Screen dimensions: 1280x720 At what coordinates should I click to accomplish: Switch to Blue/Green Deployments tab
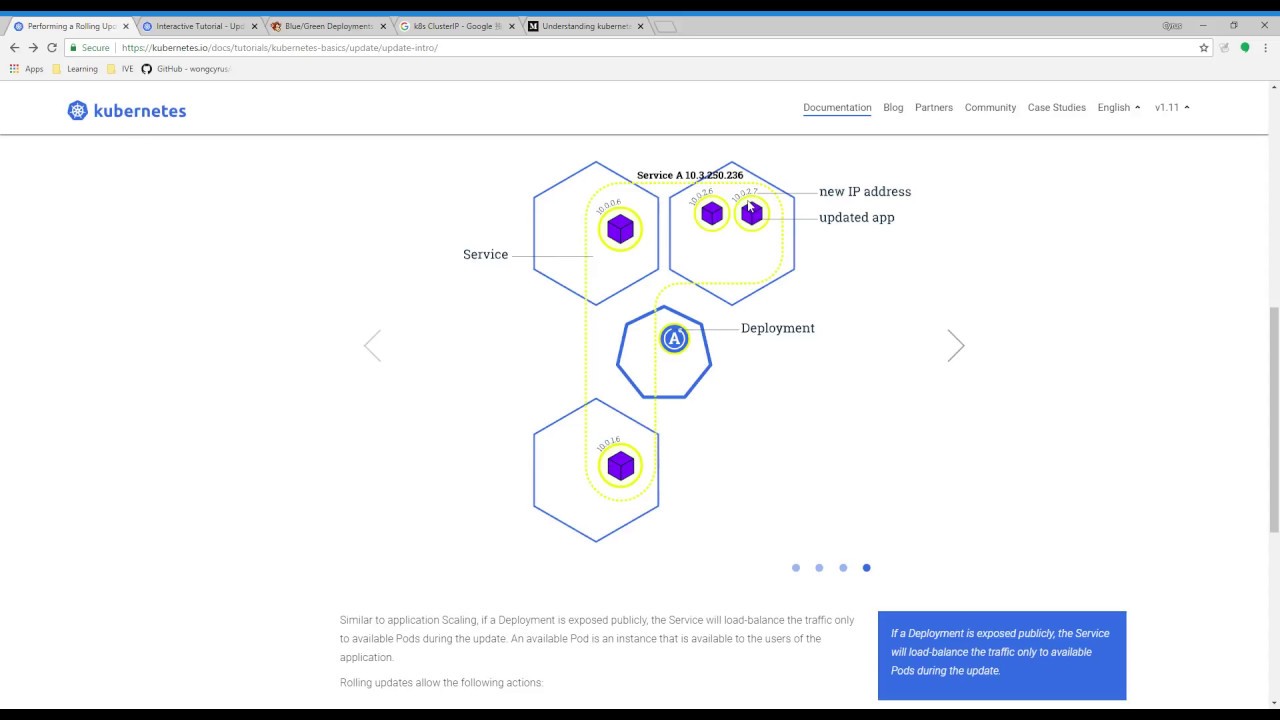pos(327,27)
